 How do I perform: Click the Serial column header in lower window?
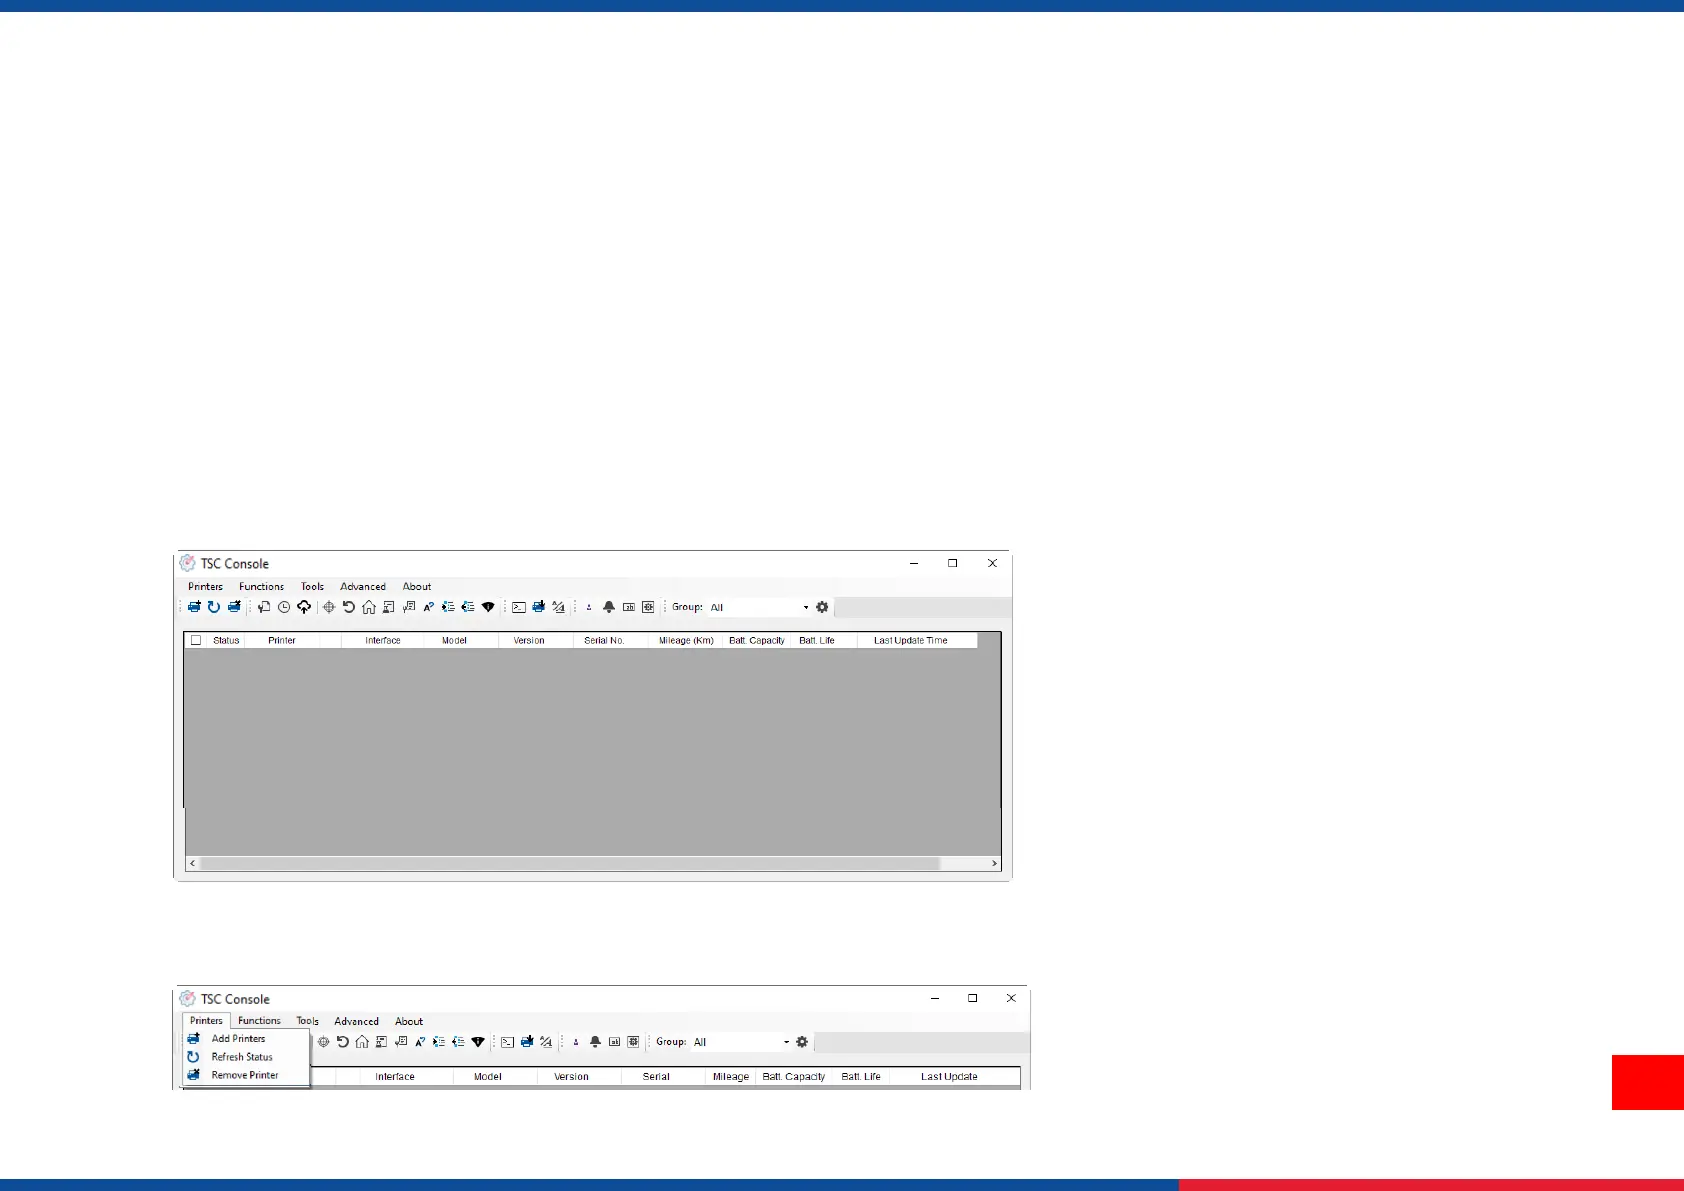pos(656,1077)
